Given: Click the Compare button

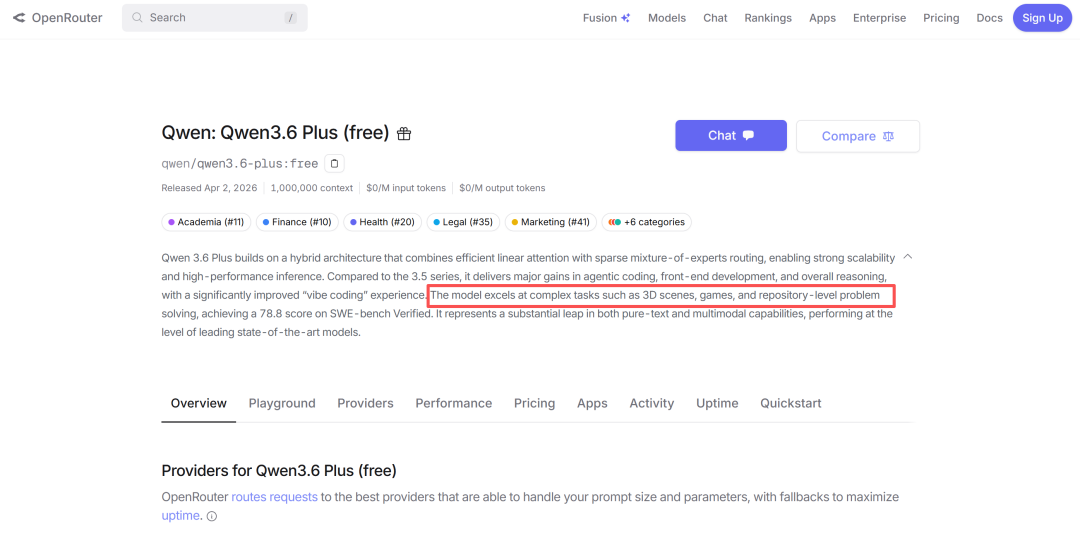Looking at the screenshot, I should coord(857,136).
